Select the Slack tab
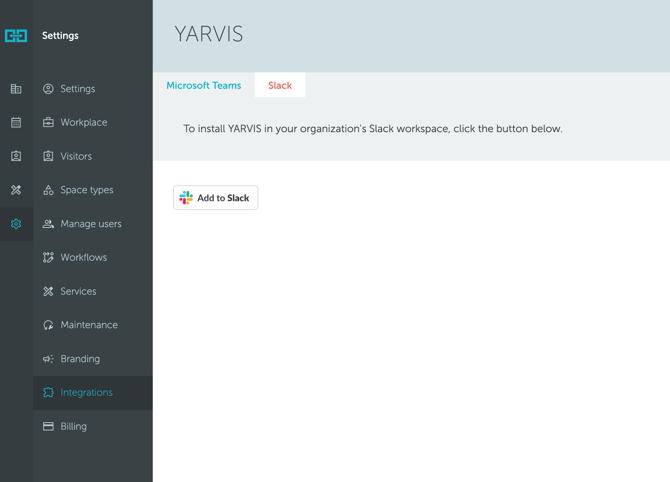The image size is (670, 482). point(280,86)
